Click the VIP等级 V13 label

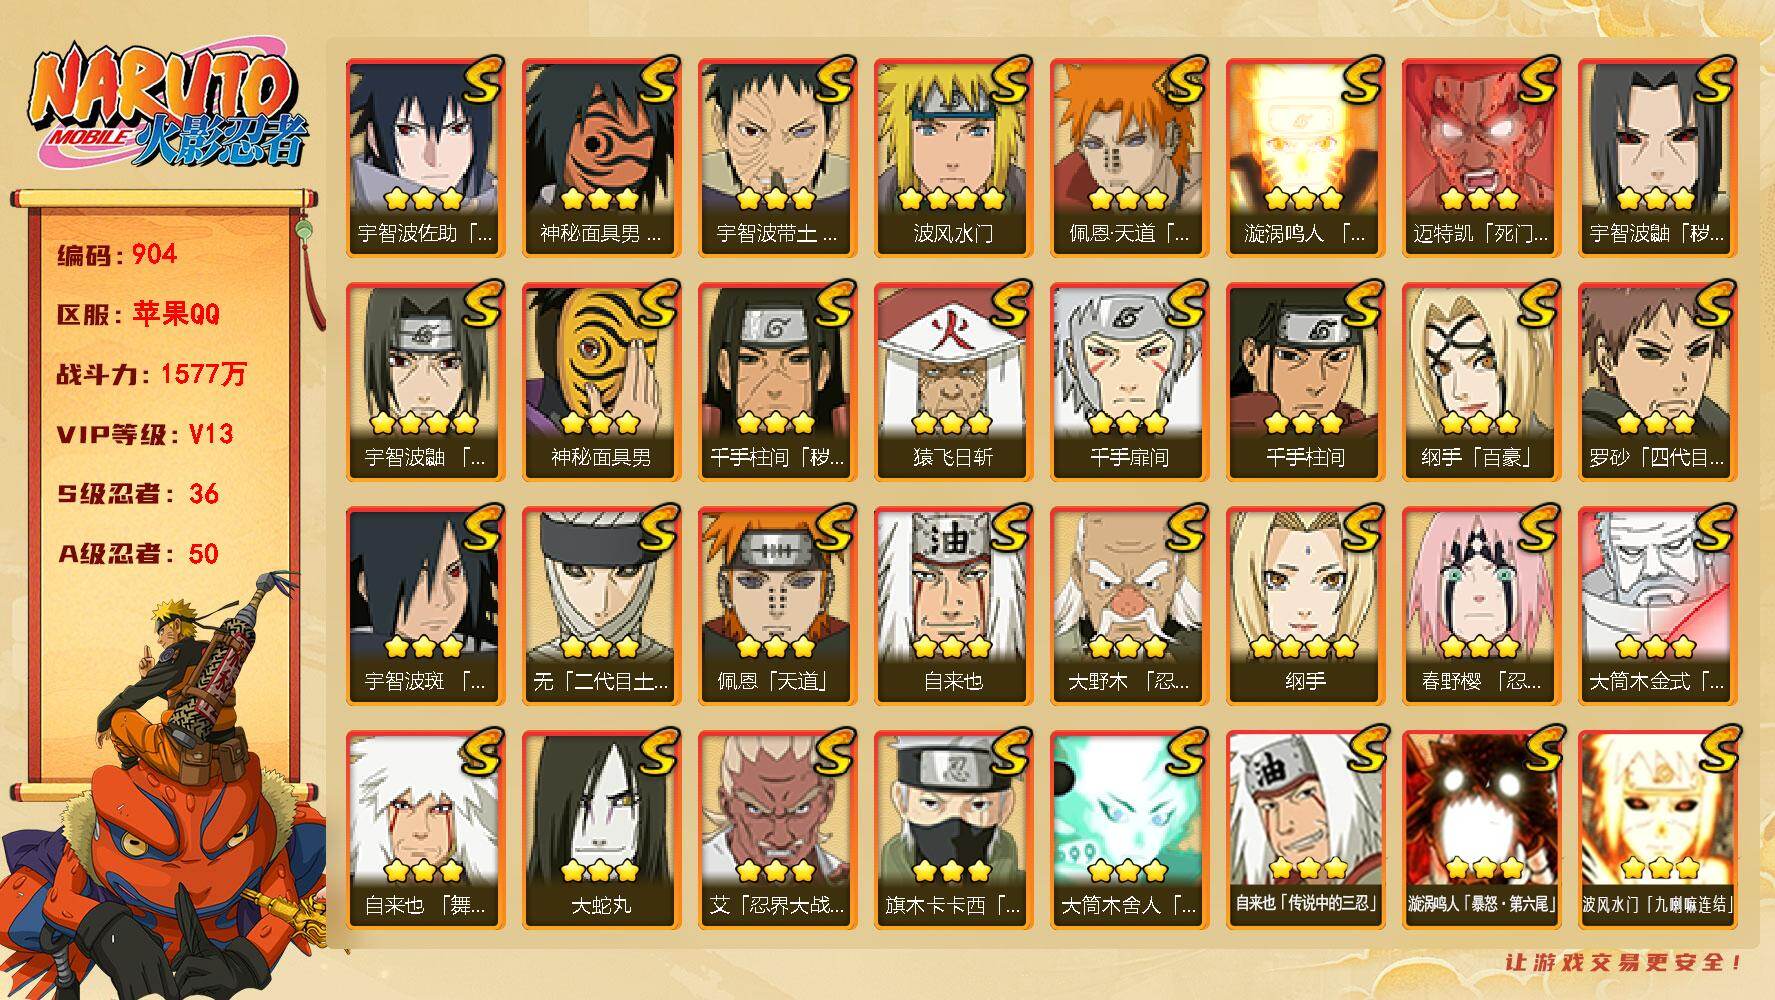tap(145, 434)
